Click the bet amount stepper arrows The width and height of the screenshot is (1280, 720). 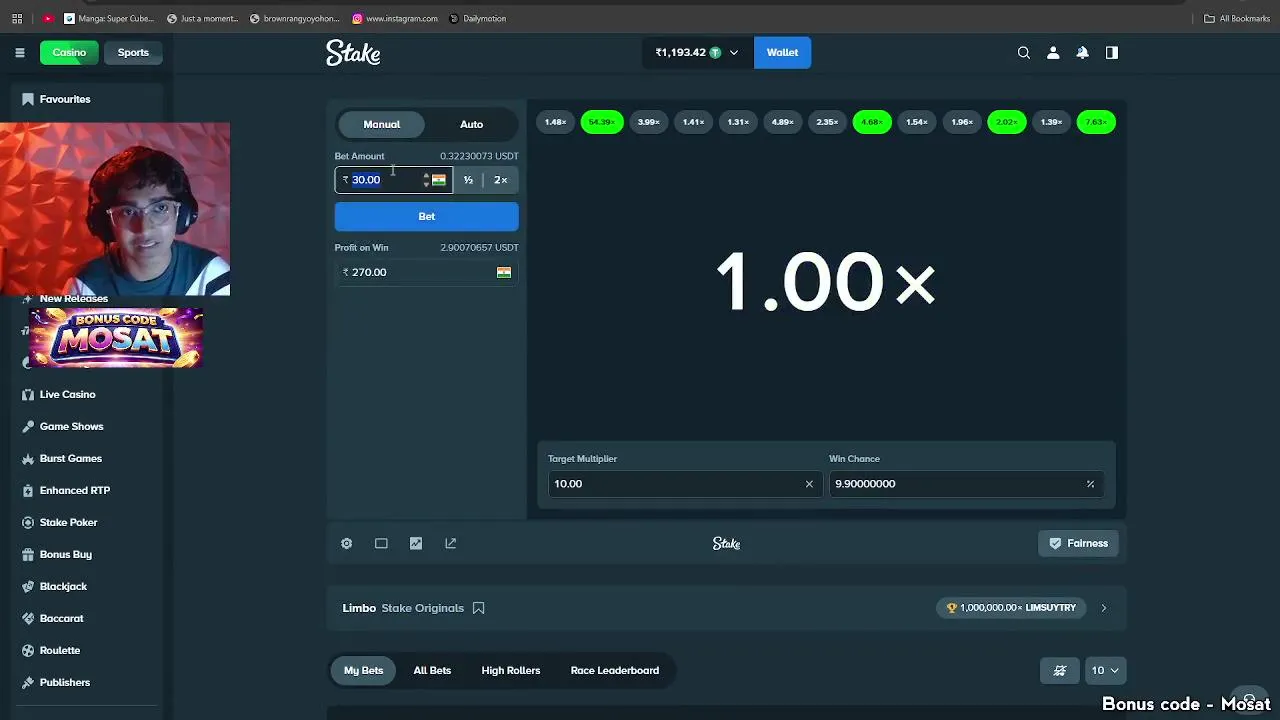pos(426,180)
